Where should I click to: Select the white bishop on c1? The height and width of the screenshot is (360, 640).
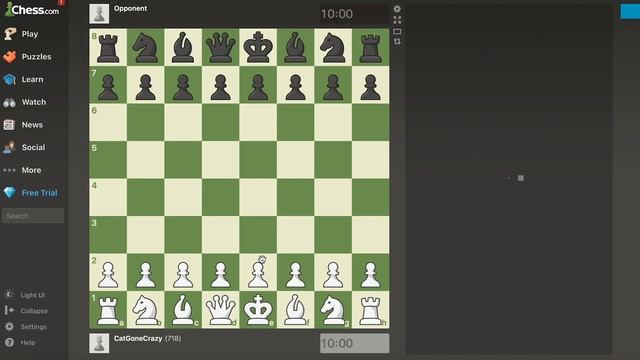point(183,310)
